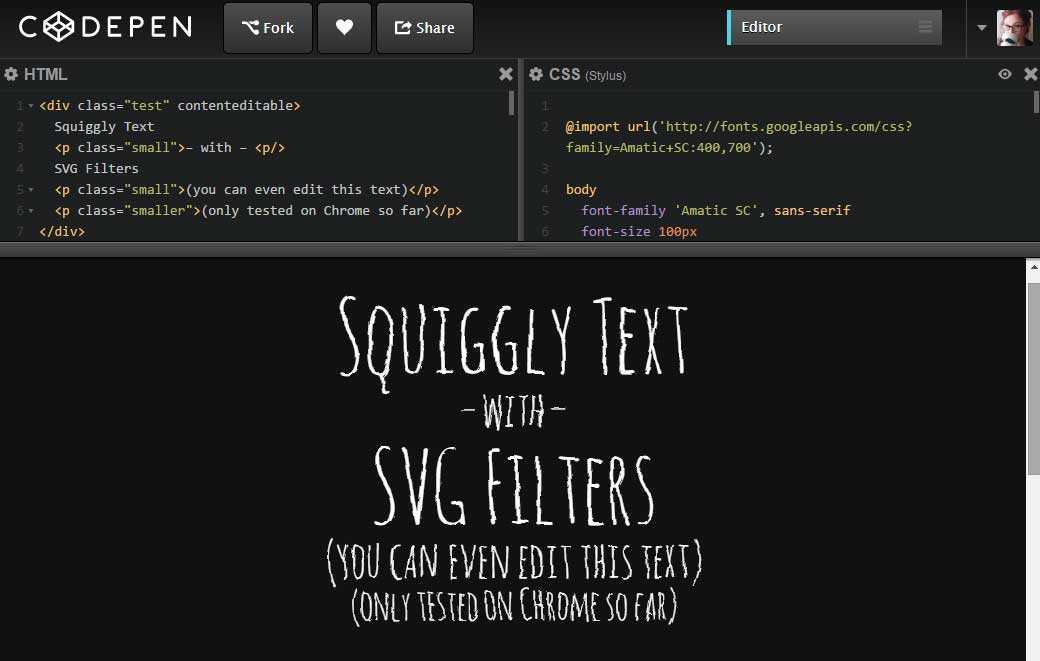
Task: Open the CSS panel settings gear
Action: pyautogui.click(x=537, y=74)
